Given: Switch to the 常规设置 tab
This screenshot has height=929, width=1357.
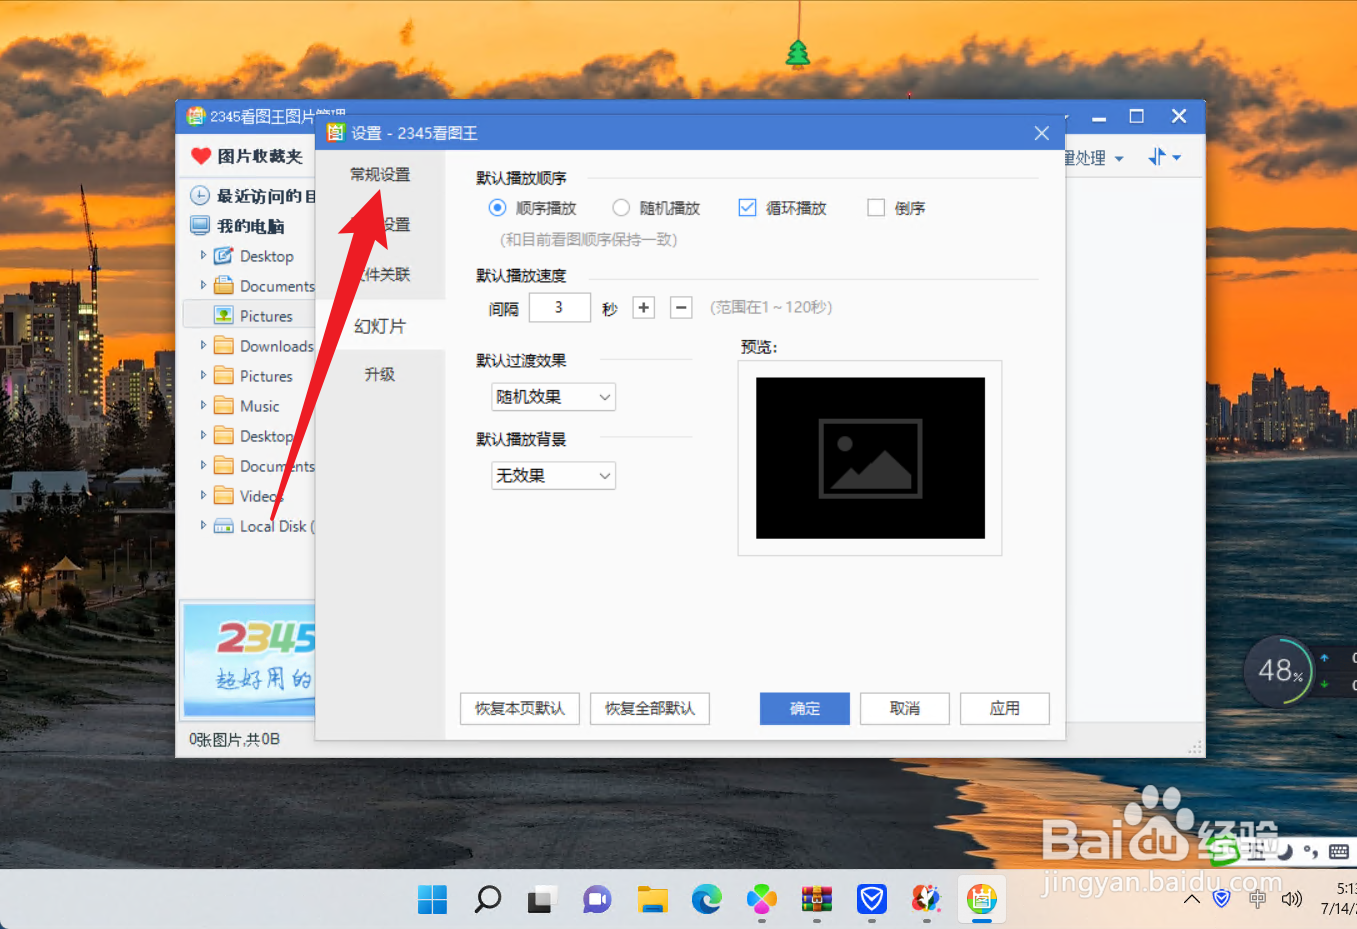Looking at the screenshot, I should (380, 174).
